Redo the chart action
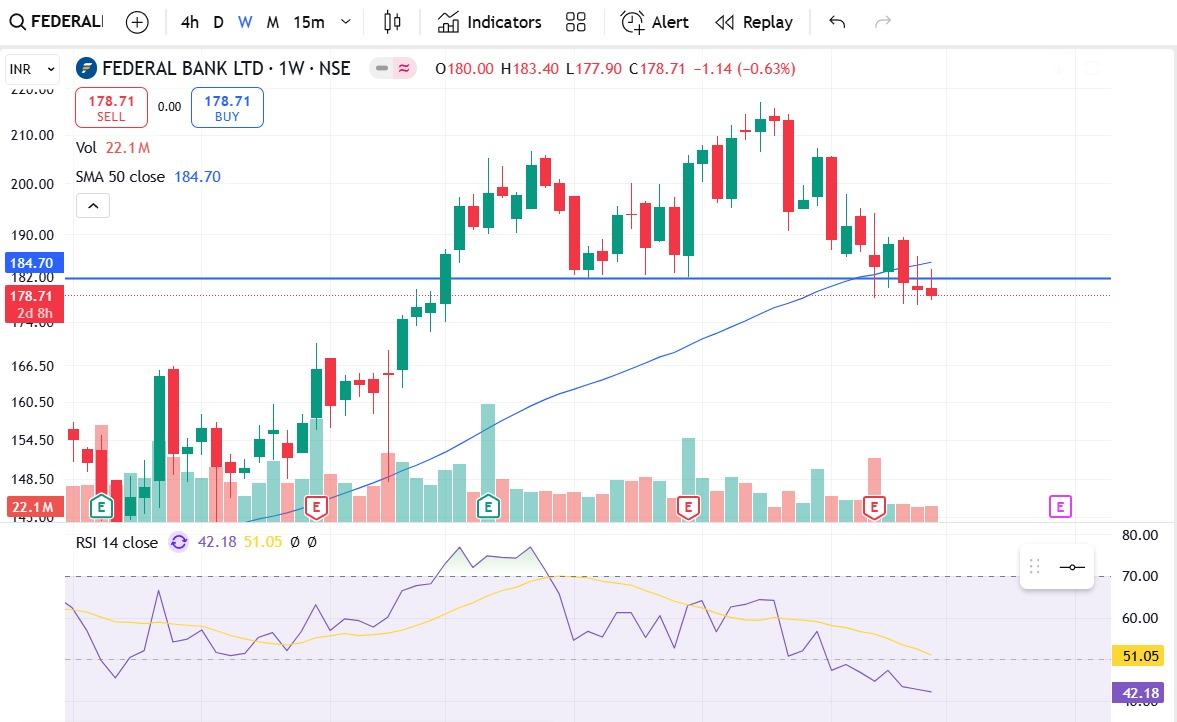Viewport: 1177px width, 722px height. (x=883, y=23)
